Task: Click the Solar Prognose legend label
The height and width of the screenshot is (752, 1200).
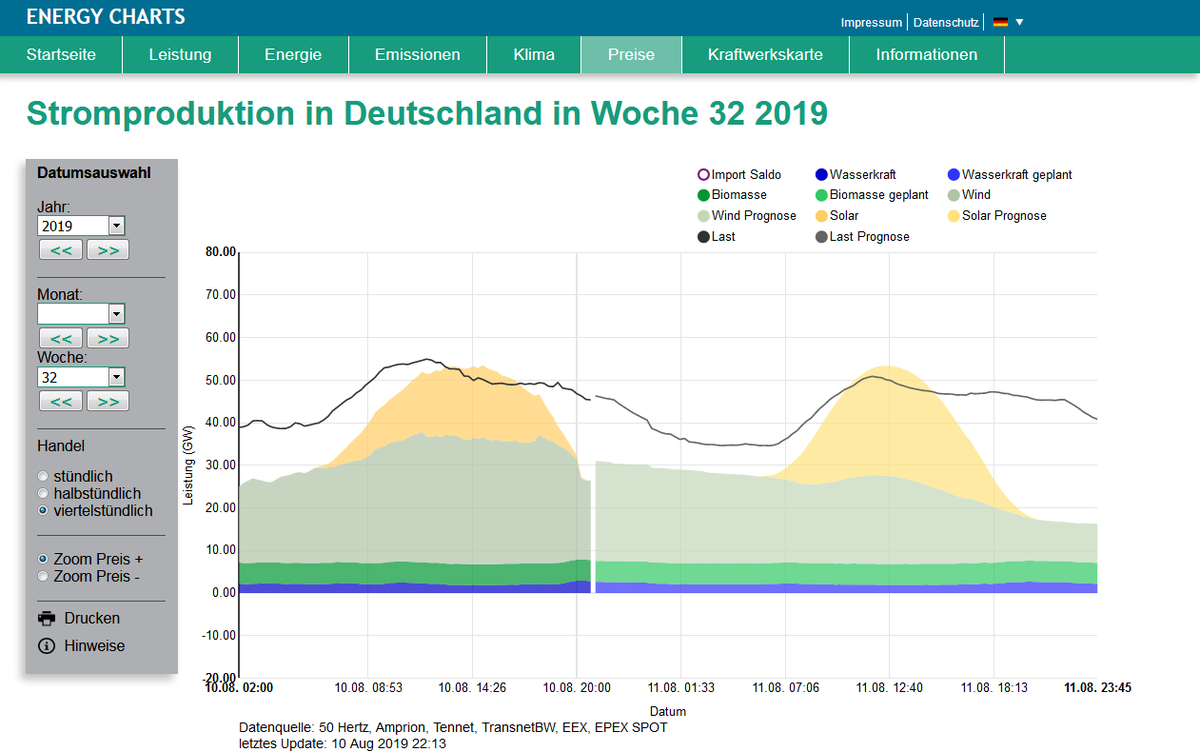Action: 1004,216
